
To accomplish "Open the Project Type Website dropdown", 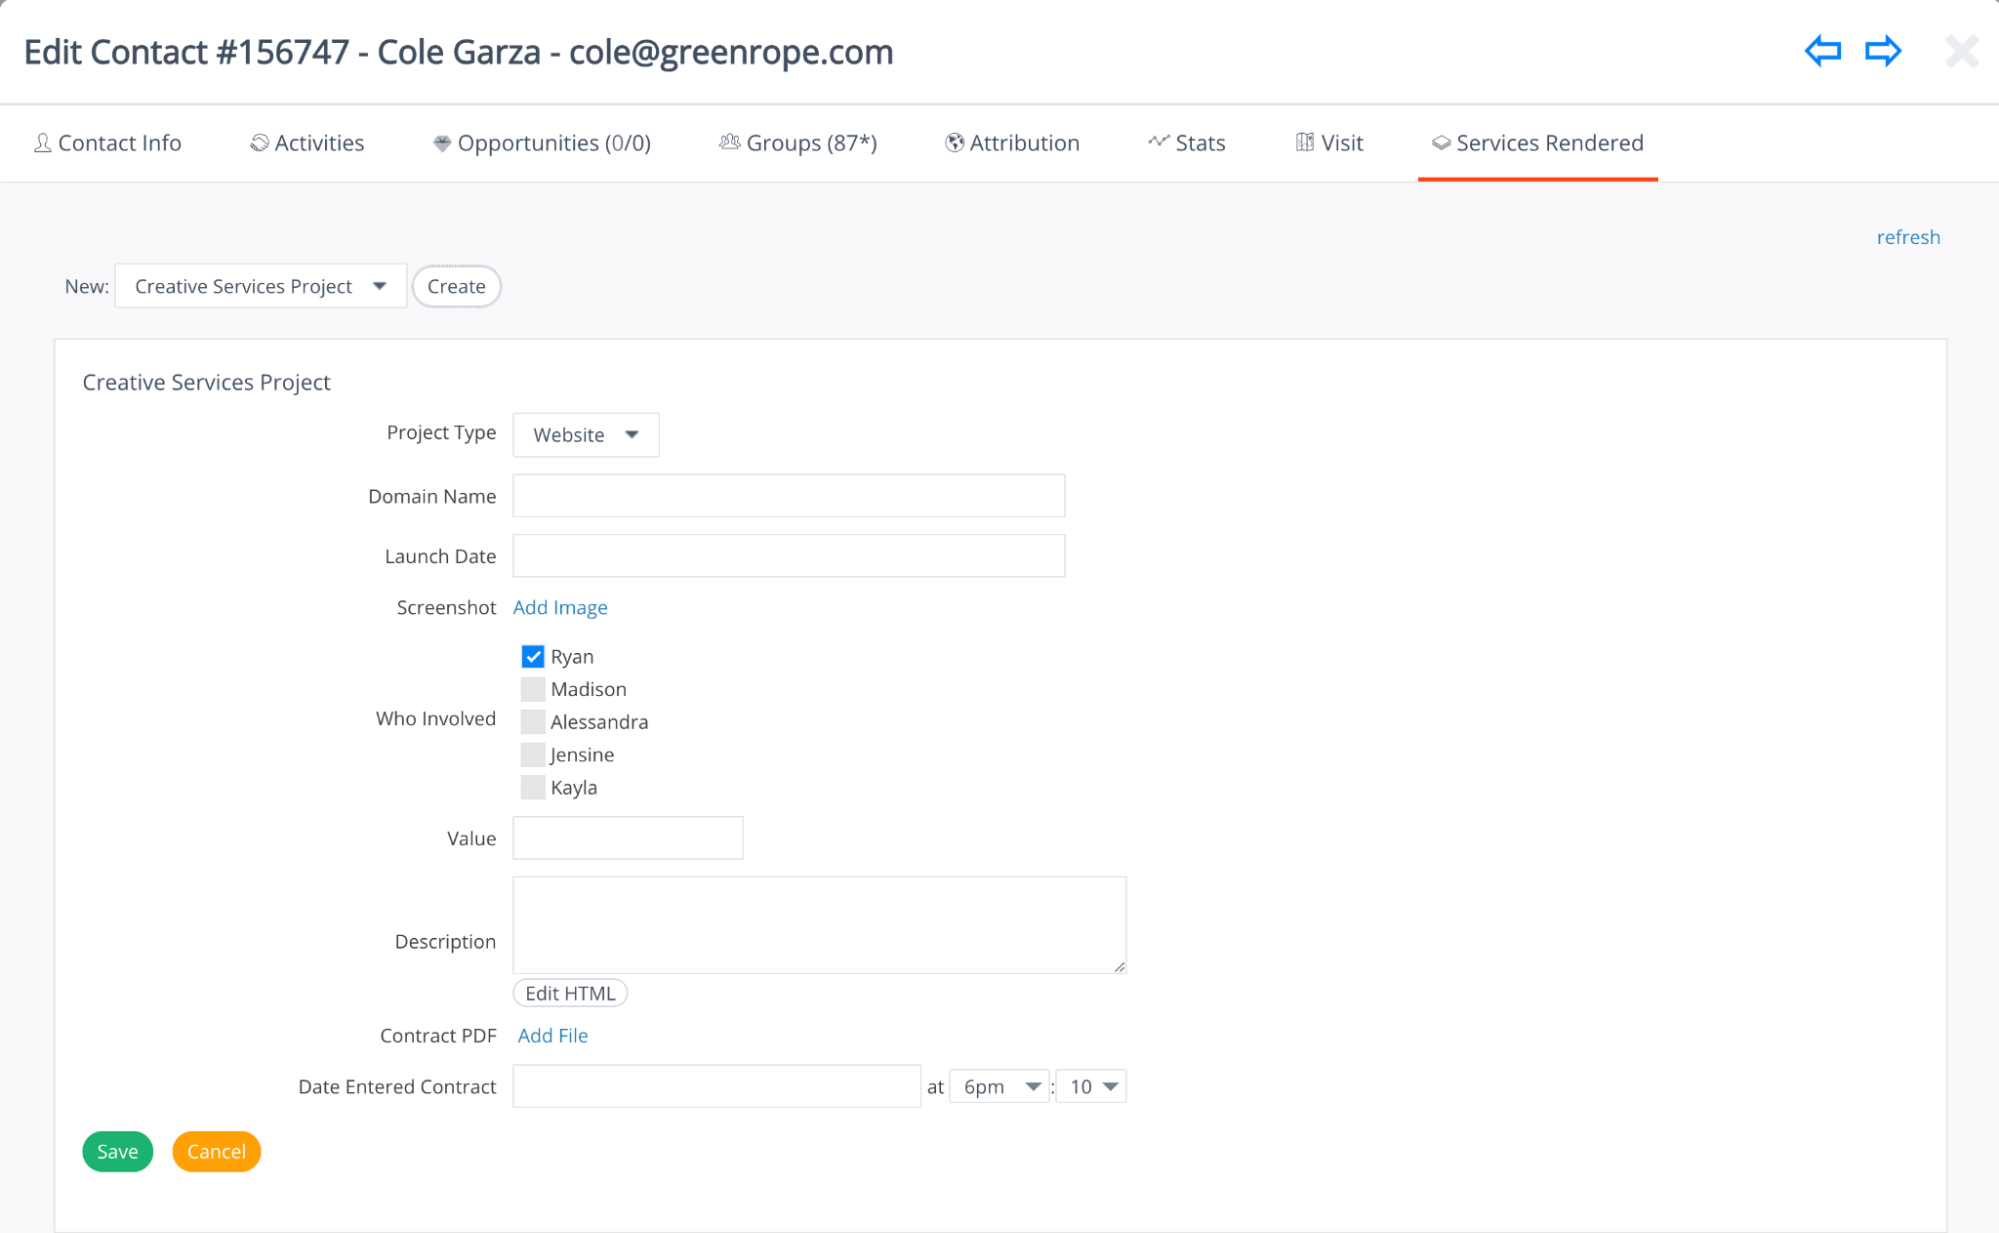I will (x=585, y=435).
